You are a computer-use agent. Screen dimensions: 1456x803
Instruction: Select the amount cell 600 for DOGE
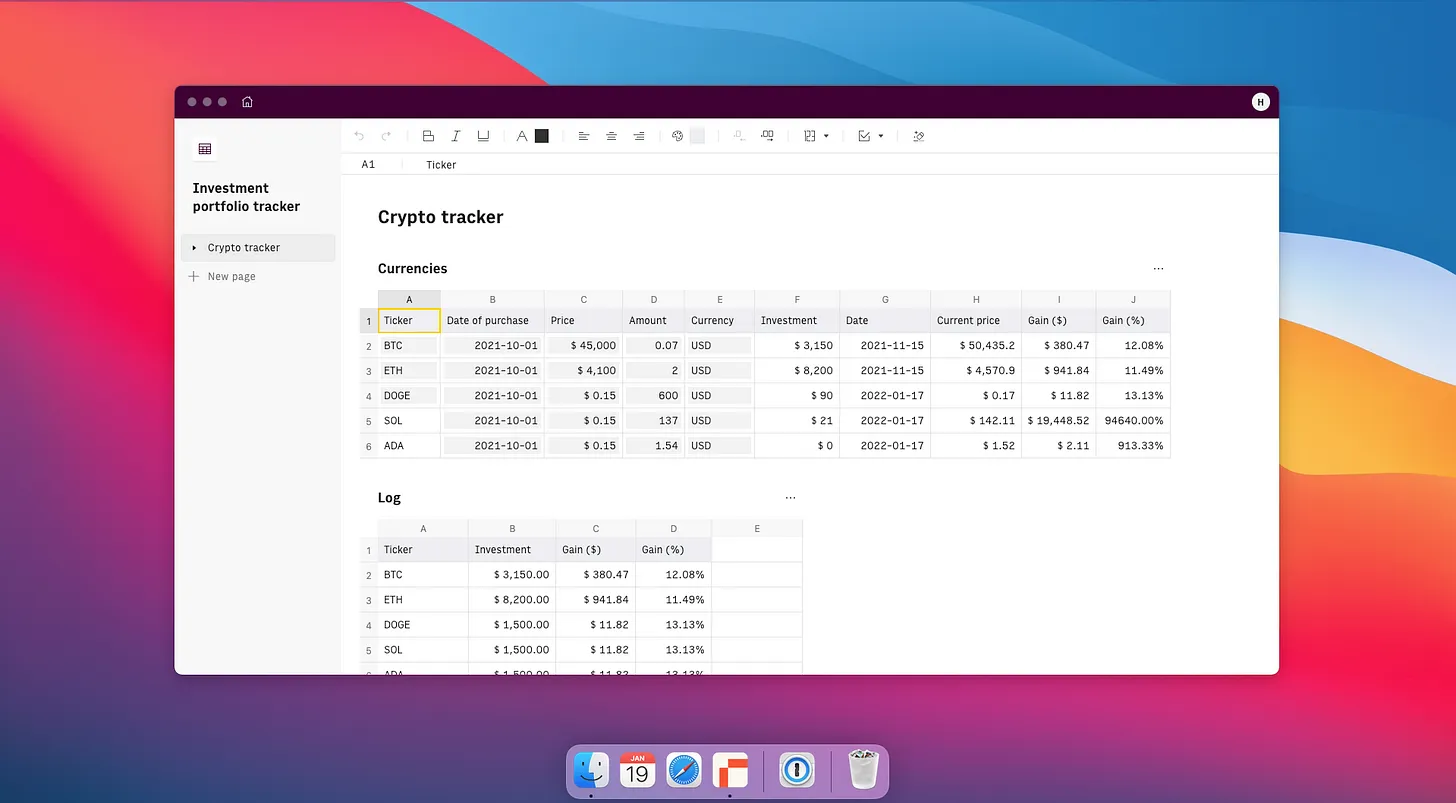pyautogui.click(x=654, y=396)
